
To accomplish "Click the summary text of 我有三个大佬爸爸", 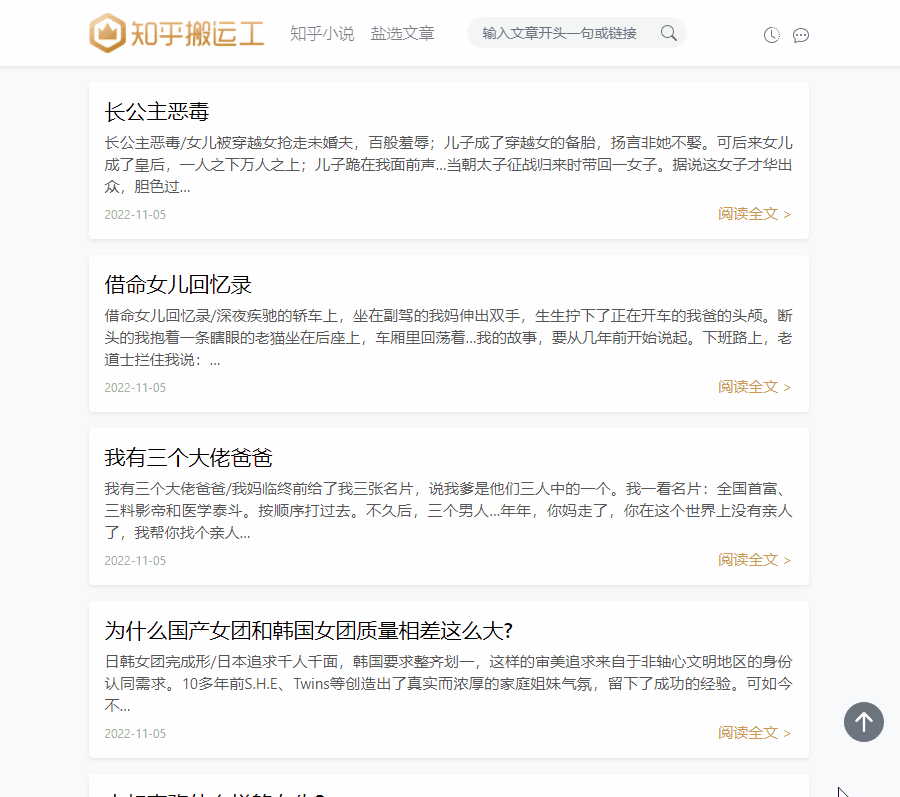I will point(448,511).
